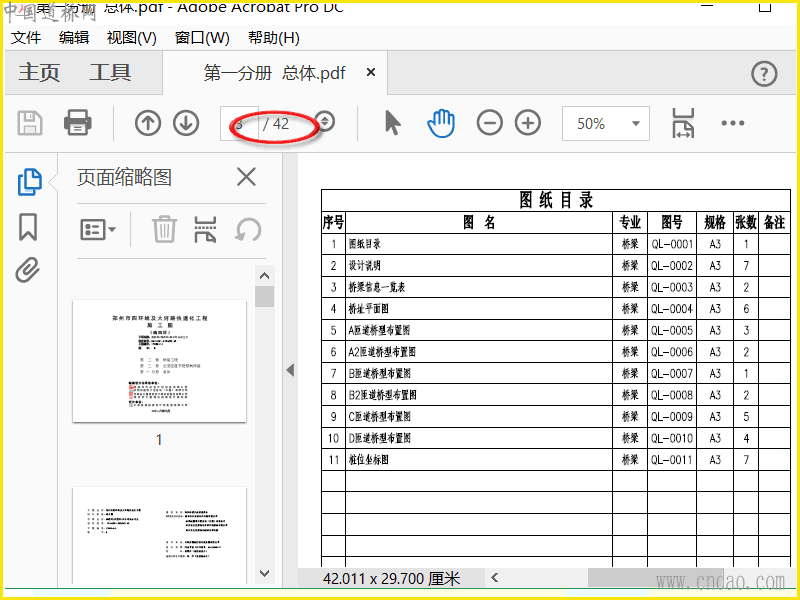Click drawing number QL-0003
Image resolution: width=800 pixels, height=600 pixels.
coord(672,287)
